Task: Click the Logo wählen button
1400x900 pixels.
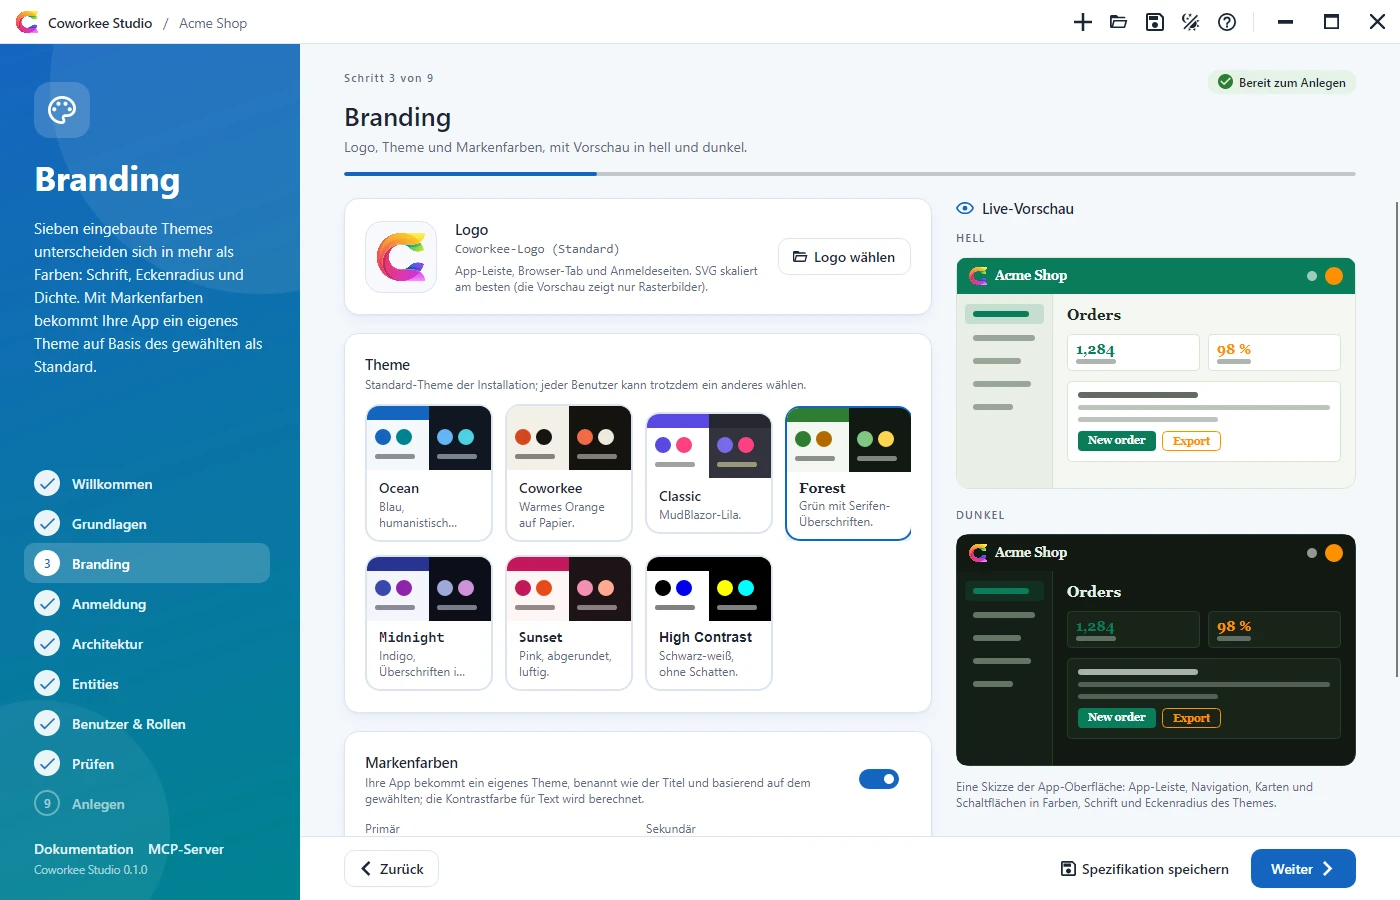Action: click(x=844, y=257)
